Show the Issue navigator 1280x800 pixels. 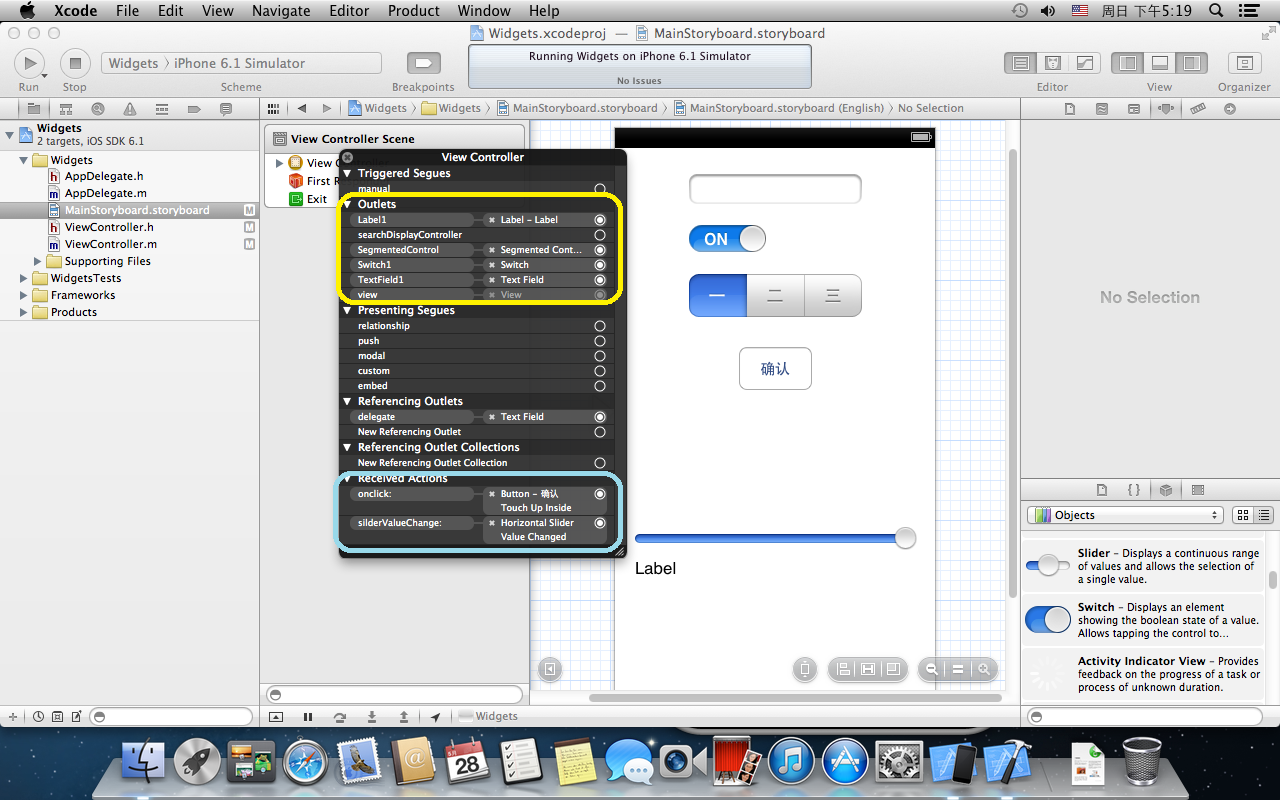(x=130, y=108)
